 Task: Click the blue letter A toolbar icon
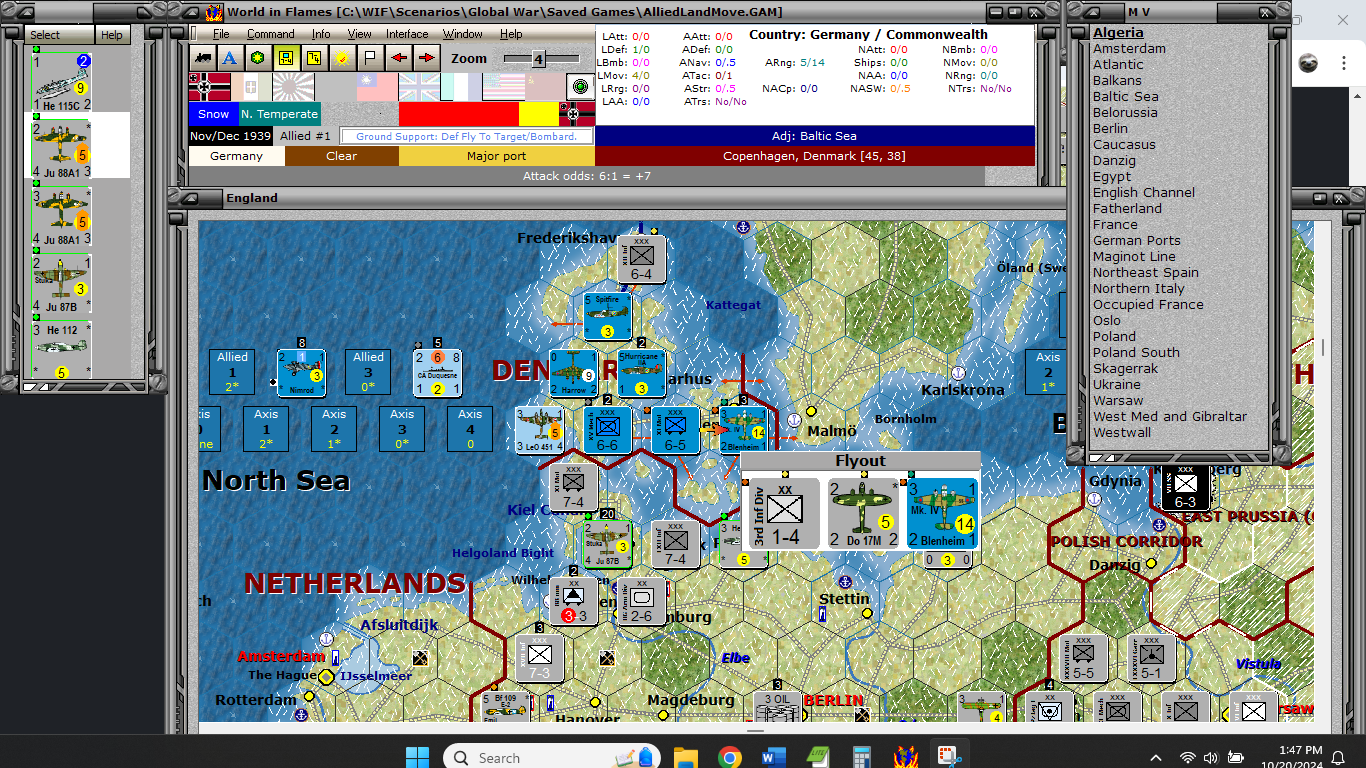[x=230, y=58]
